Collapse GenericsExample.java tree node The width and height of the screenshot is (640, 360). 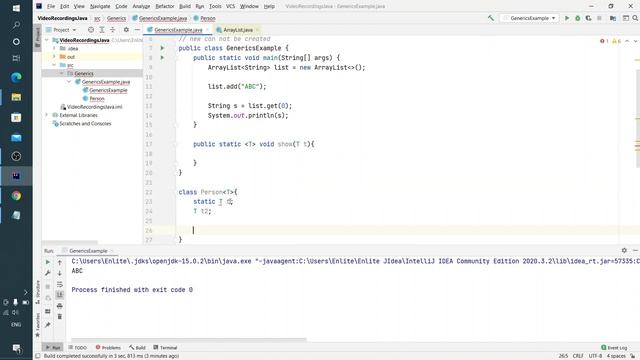click(69, 82)
